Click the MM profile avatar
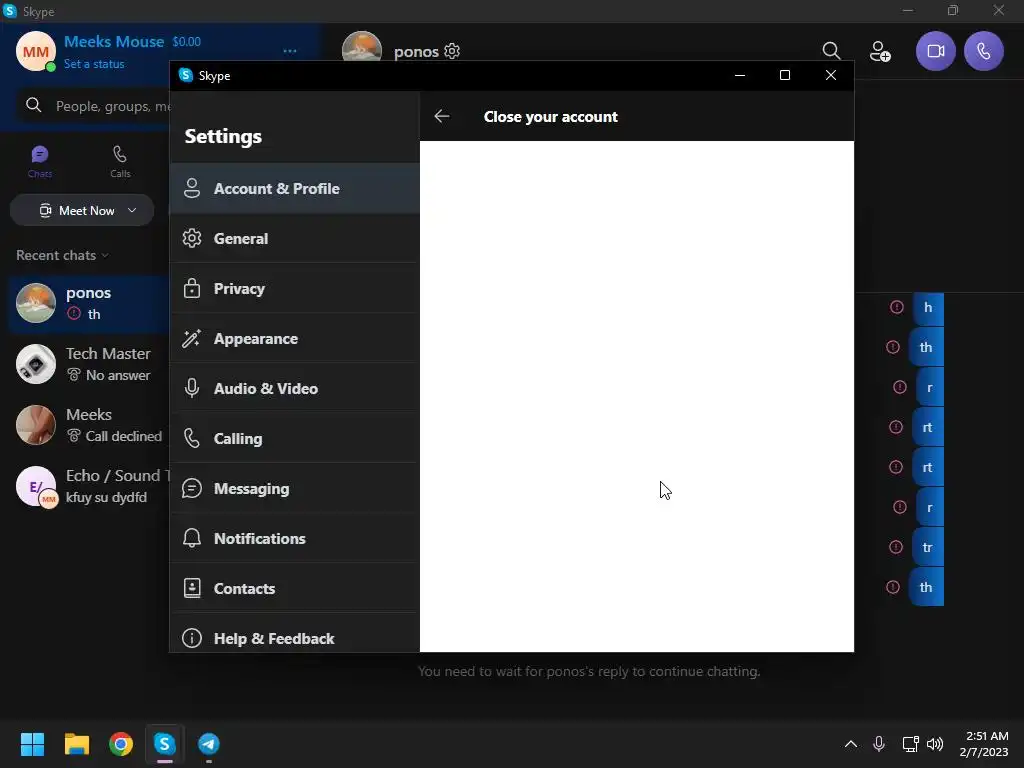Viewport: 1024px width, 768px height. 35,52
